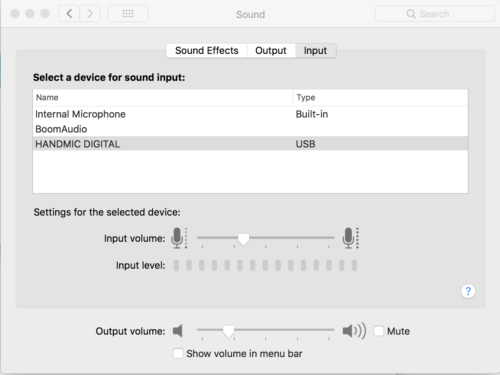This screenshot has width=500, height=375.
Task: Toggle Show volume in menu bar
Action: pos(178,353)
